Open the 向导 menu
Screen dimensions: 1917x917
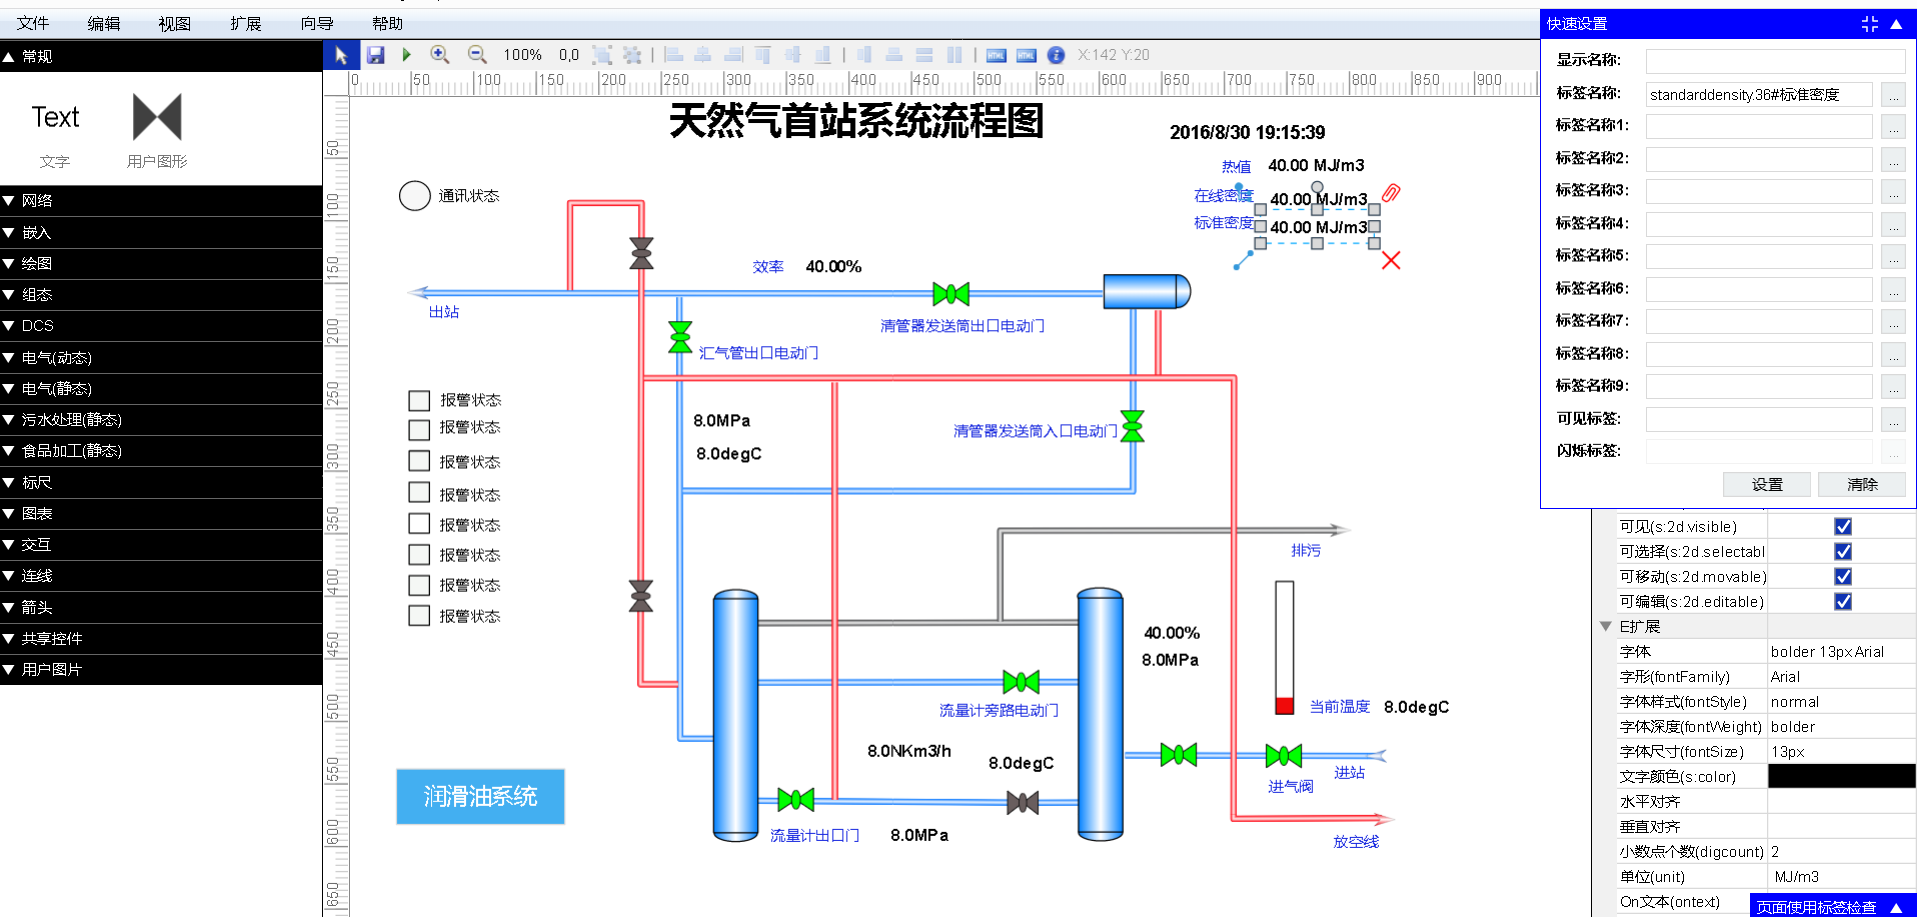[317, 23]
